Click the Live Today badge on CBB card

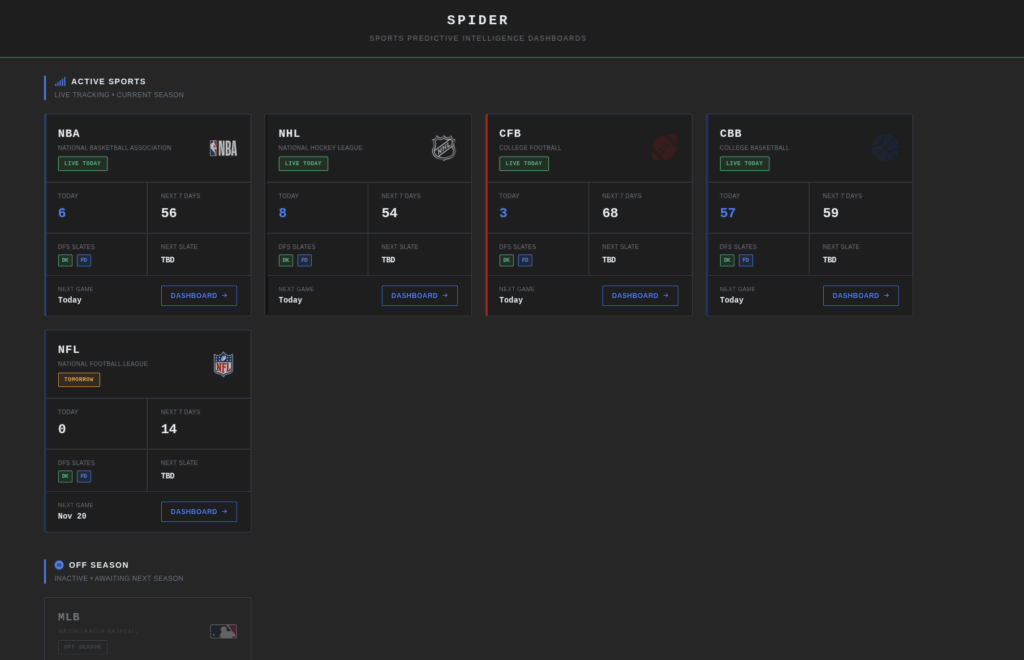pos(744,163)
